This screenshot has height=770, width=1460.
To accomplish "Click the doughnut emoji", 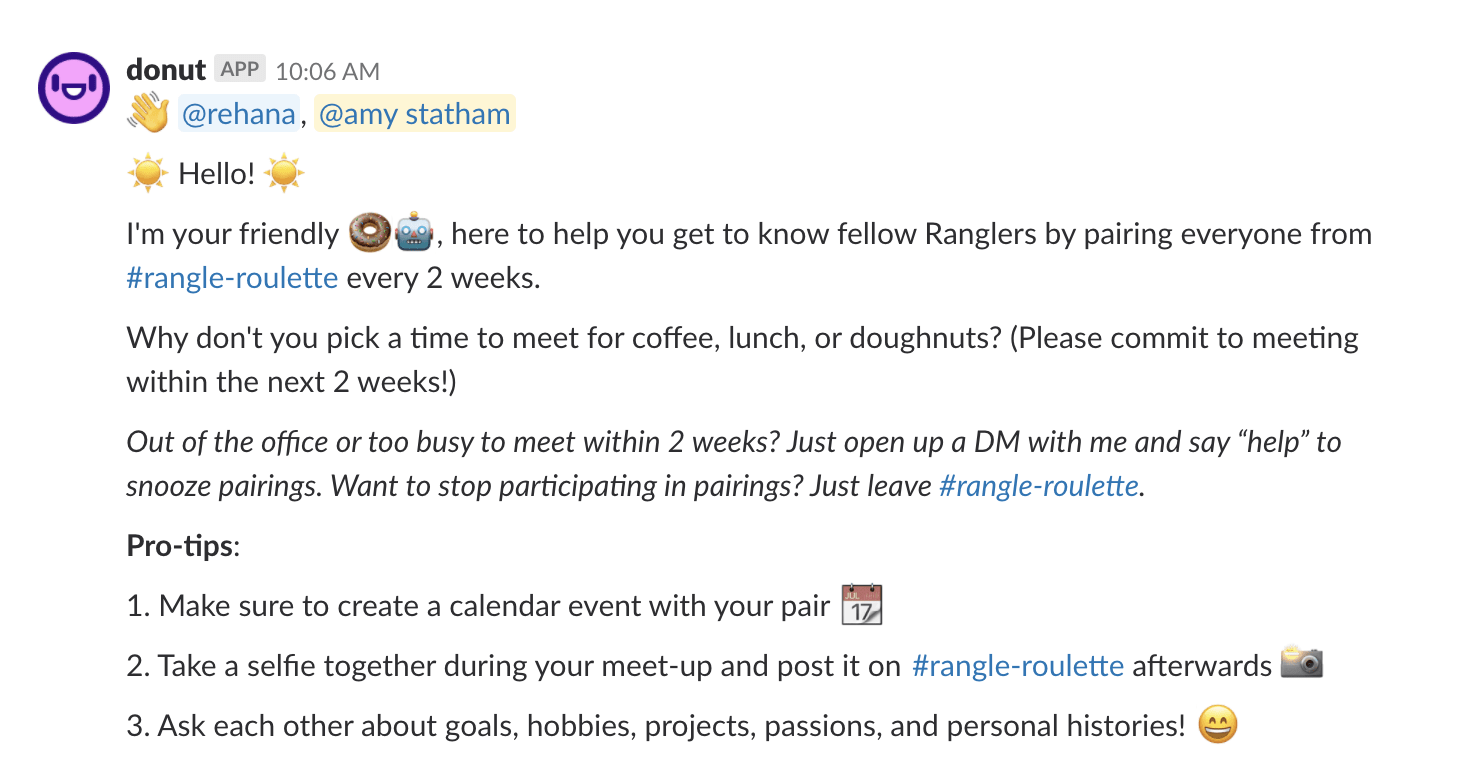I will point(369,234).
